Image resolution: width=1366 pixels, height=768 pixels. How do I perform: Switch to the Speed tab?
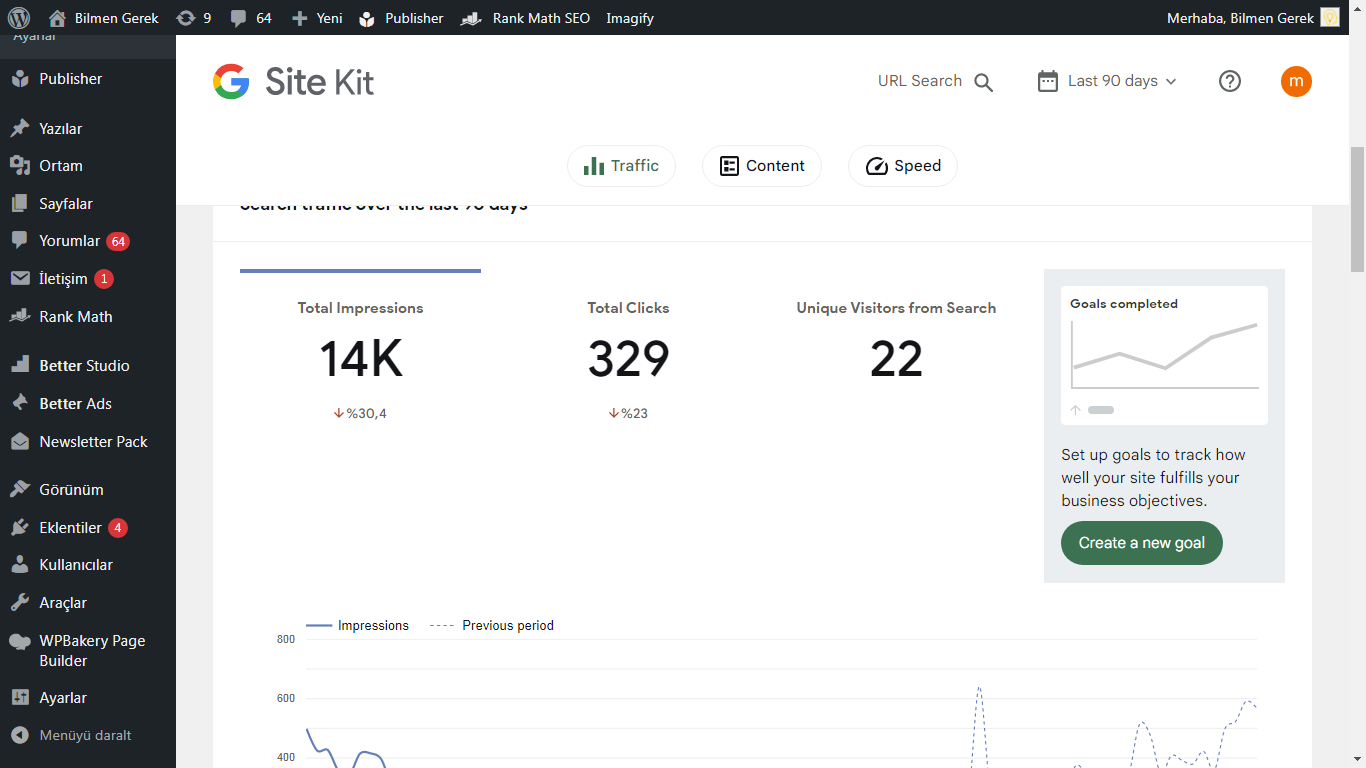pyautogui.click(x=903, y=166)
